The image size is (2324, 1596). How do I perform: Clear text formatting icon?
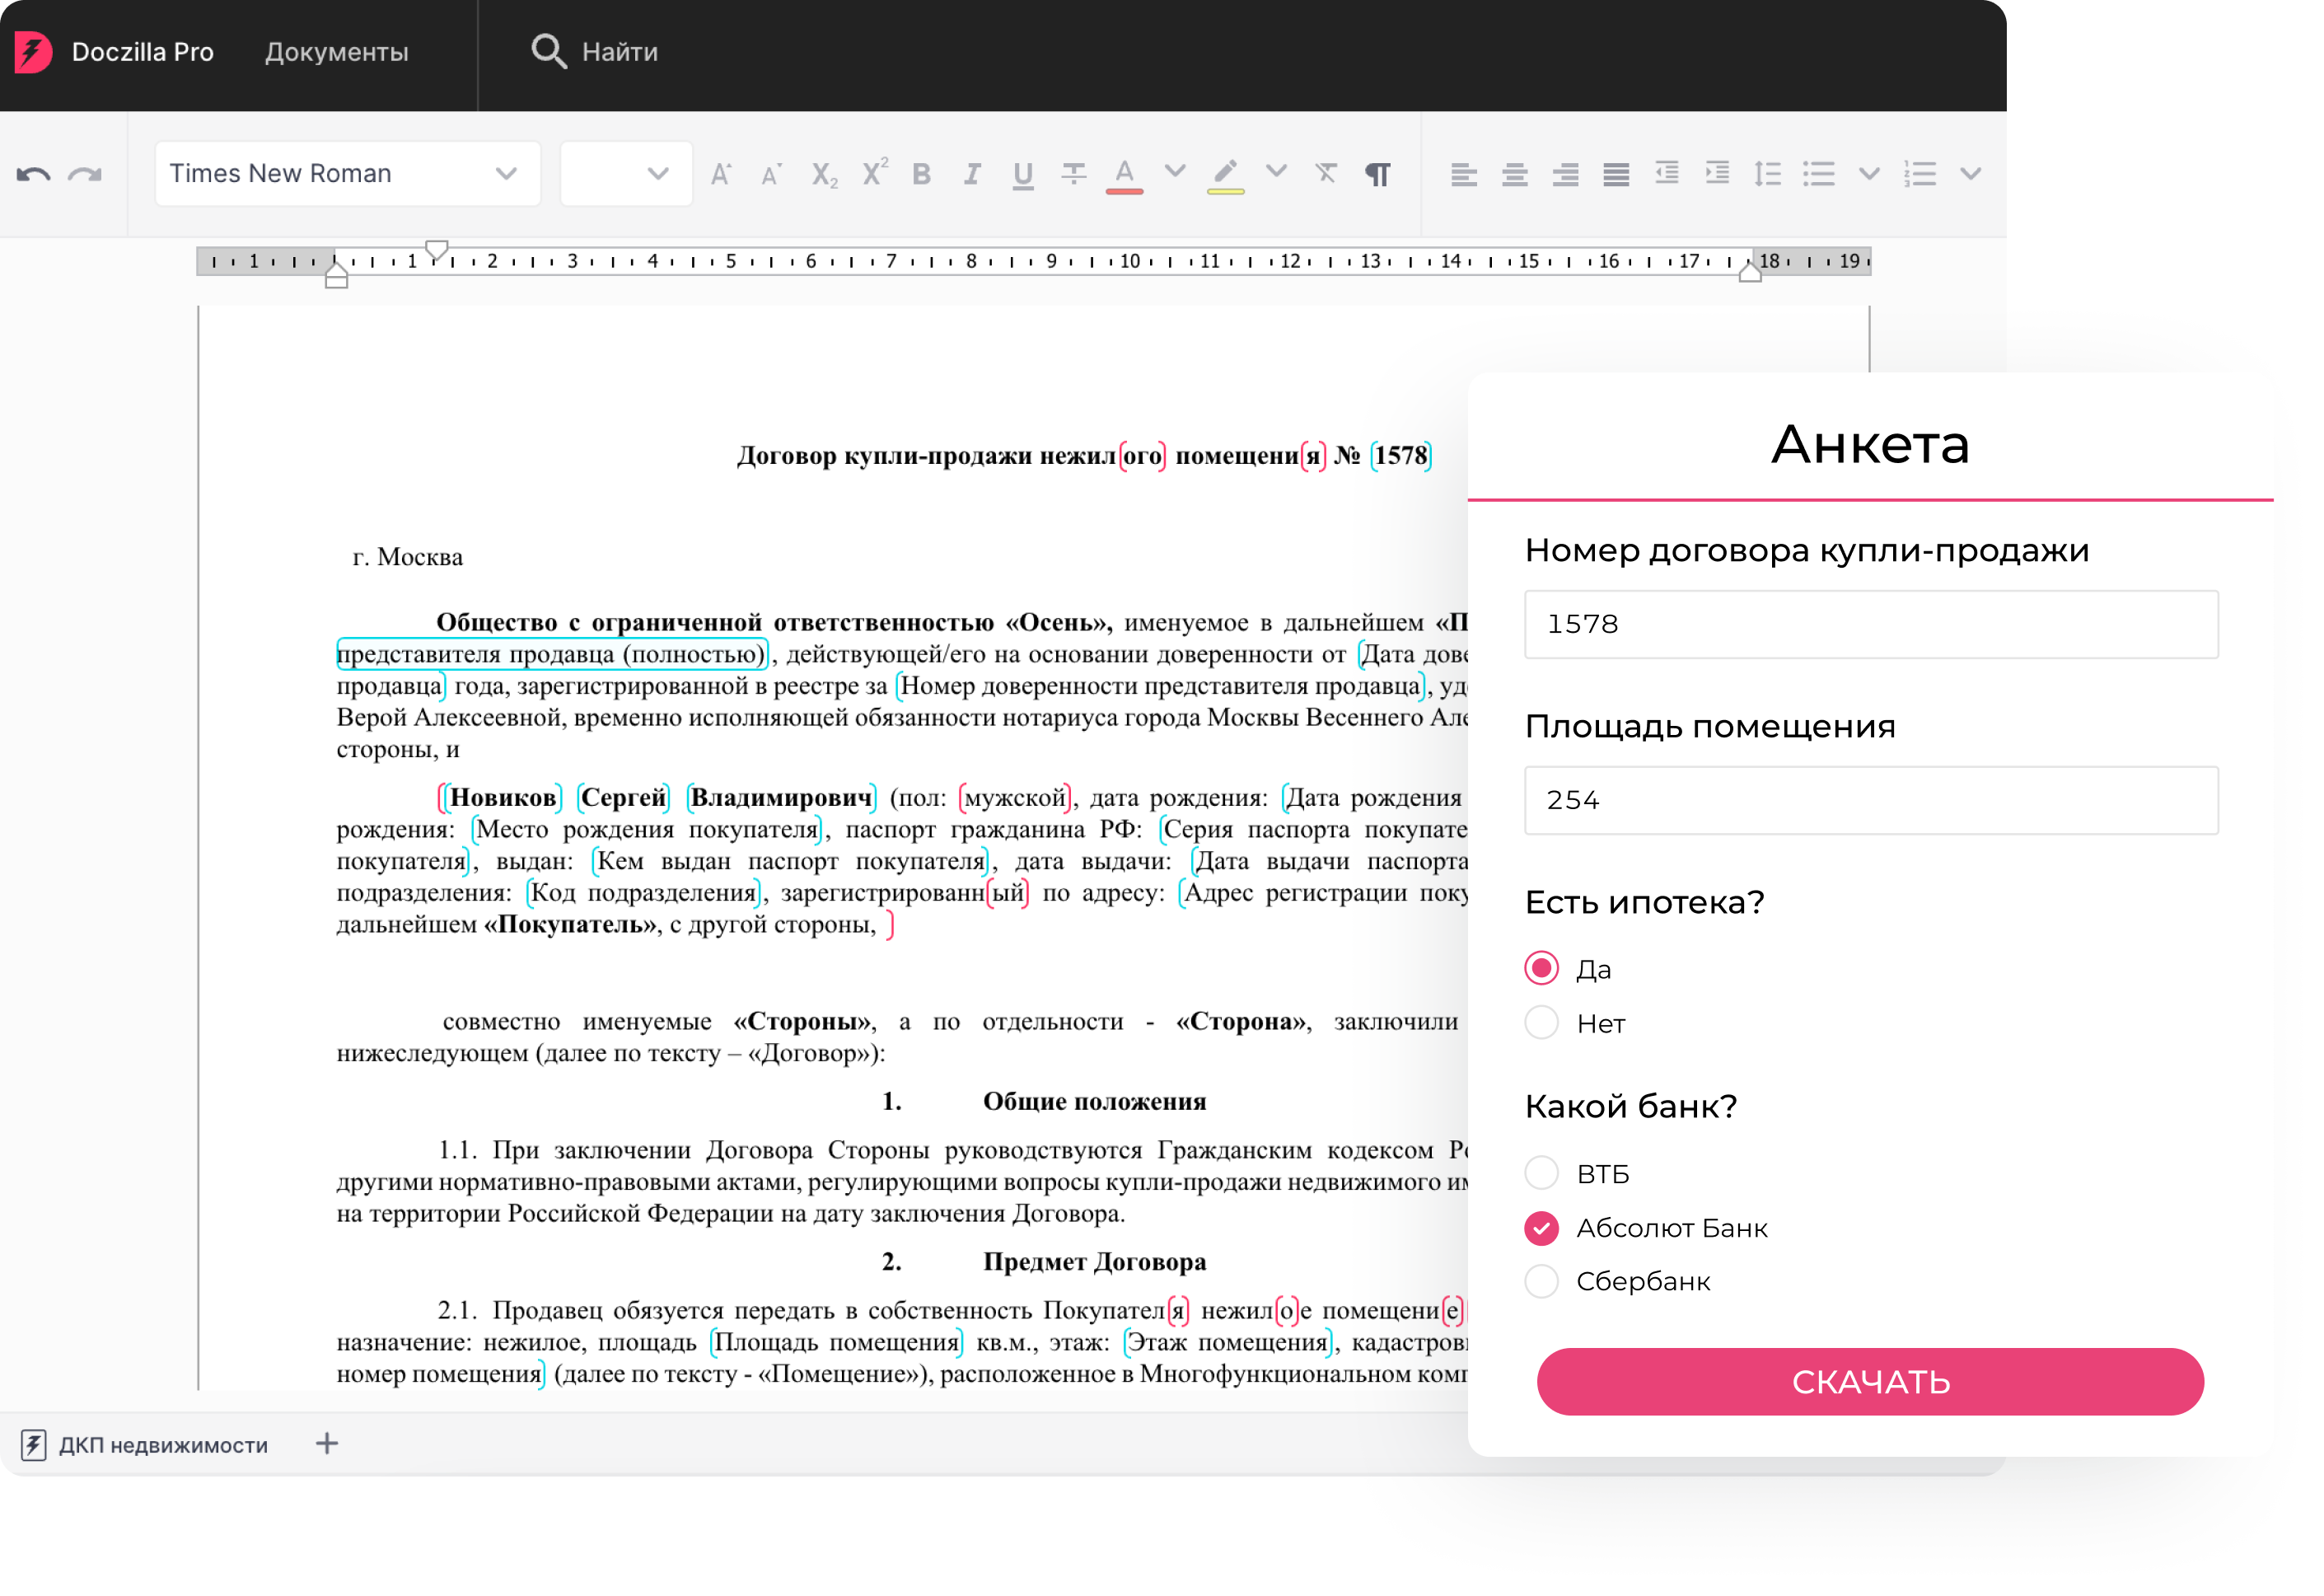pyautogui.click(x=1326, y=173)
